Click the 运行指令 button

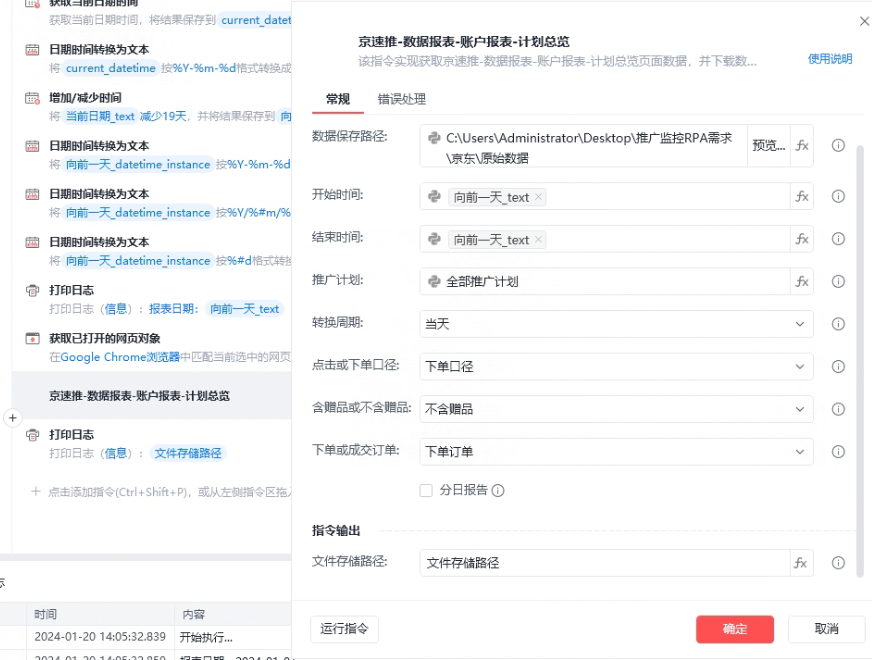coord(344,629)
